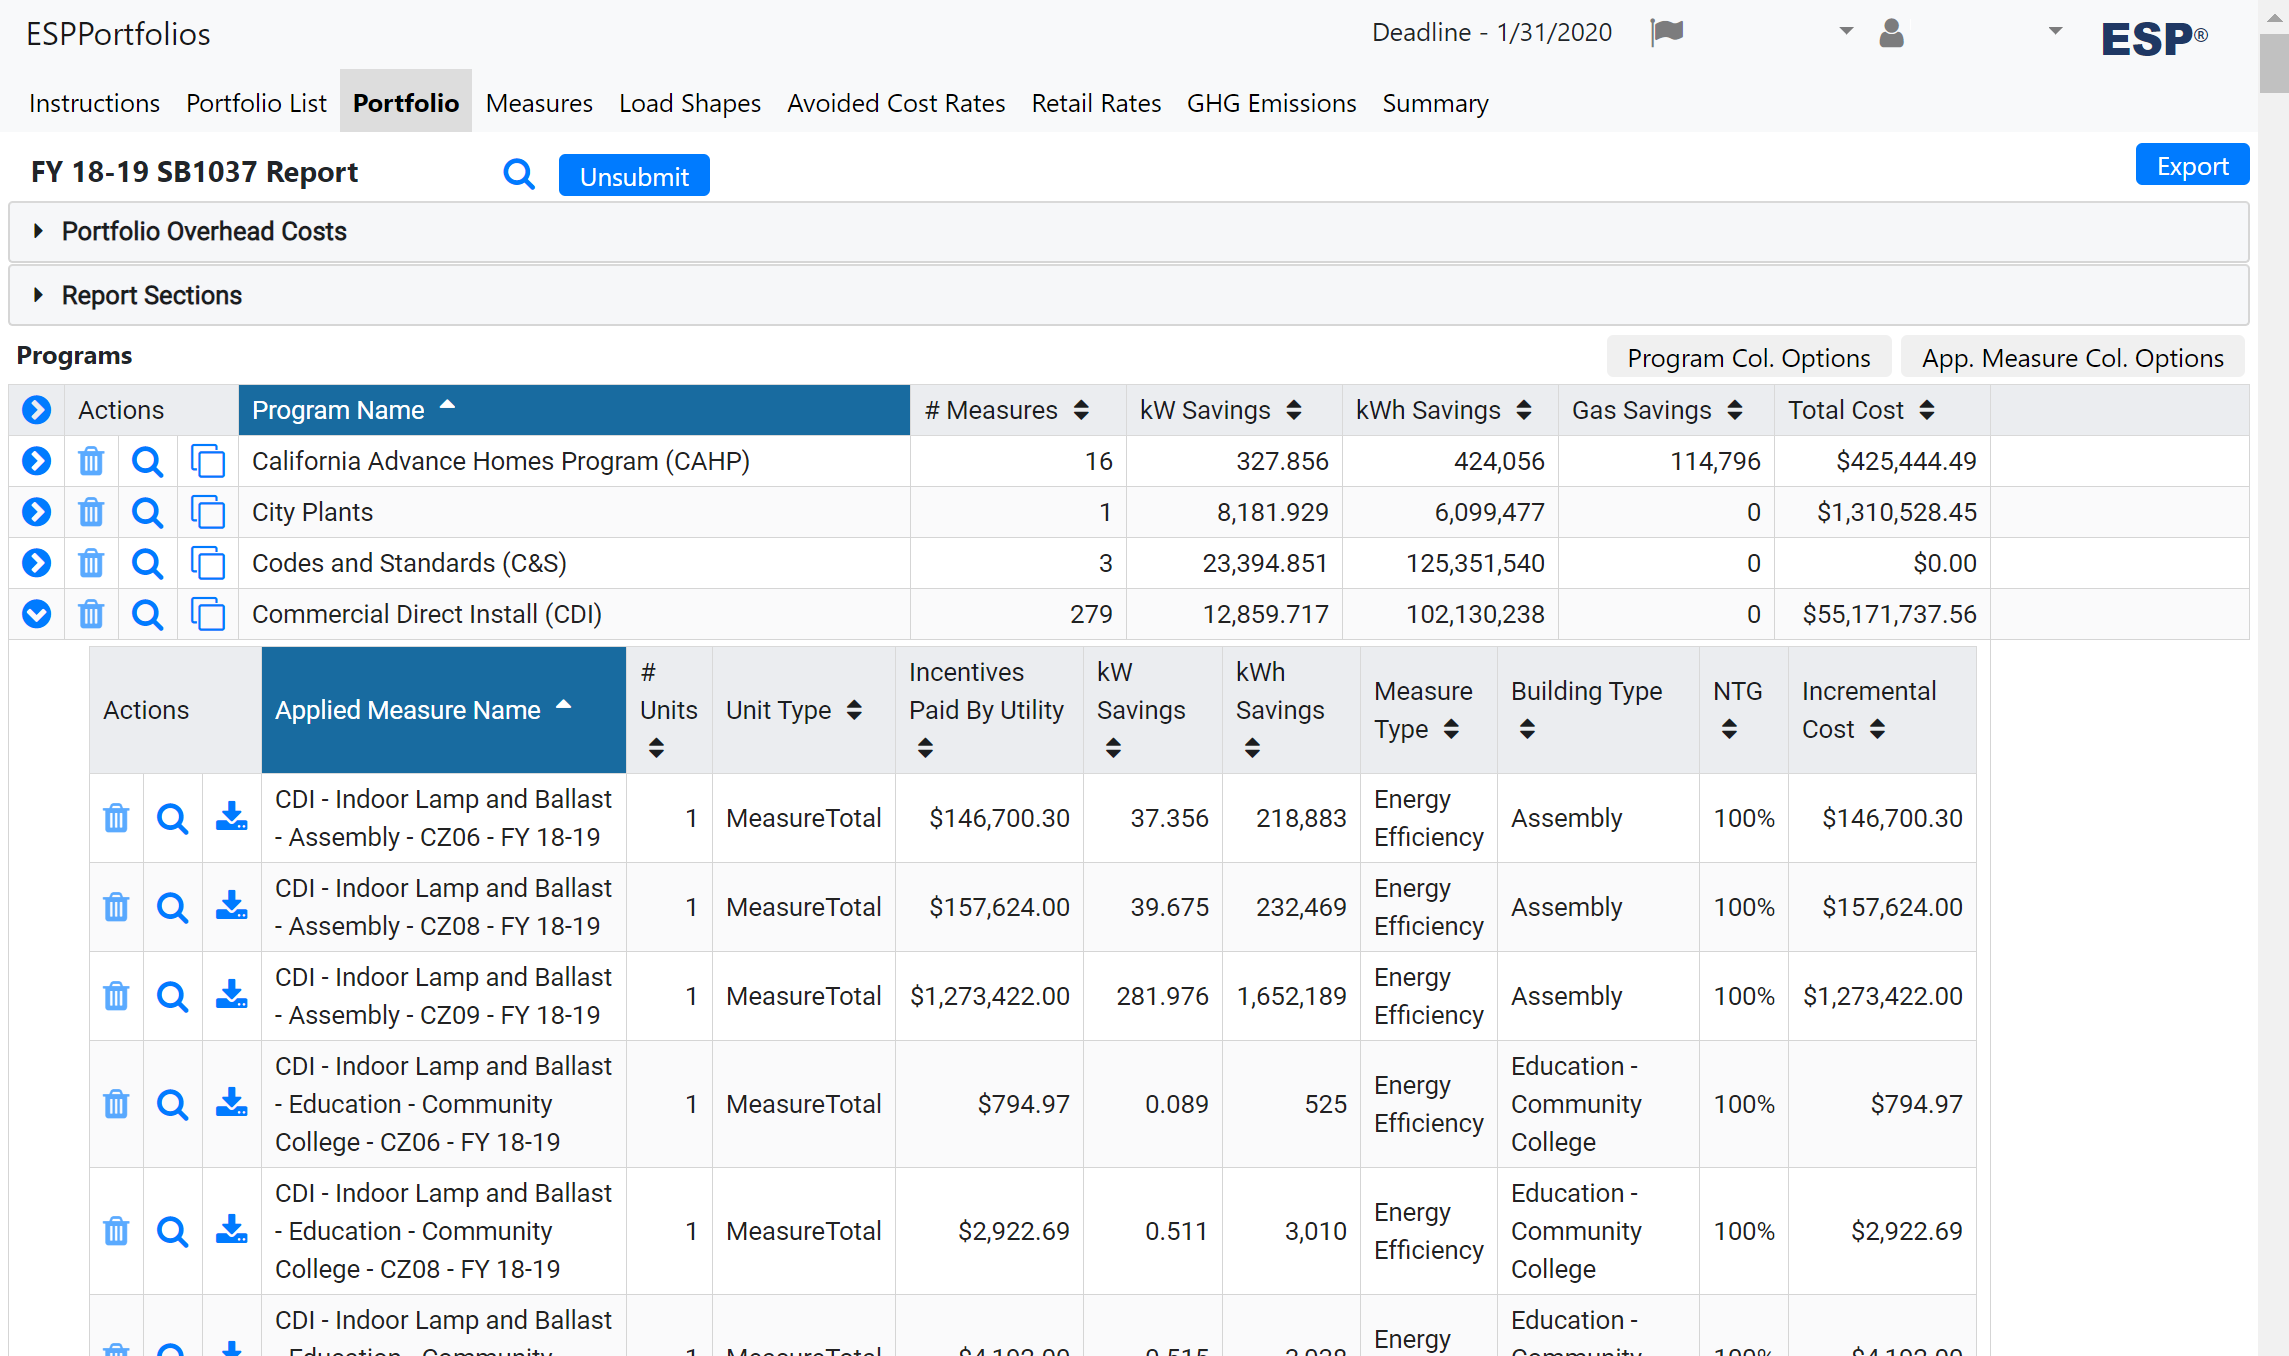Delete the Assembly CZ08 applied measure
The height and width of the screenshot is (1356, 2289).
pyautogui.click(x=116, y=907)
